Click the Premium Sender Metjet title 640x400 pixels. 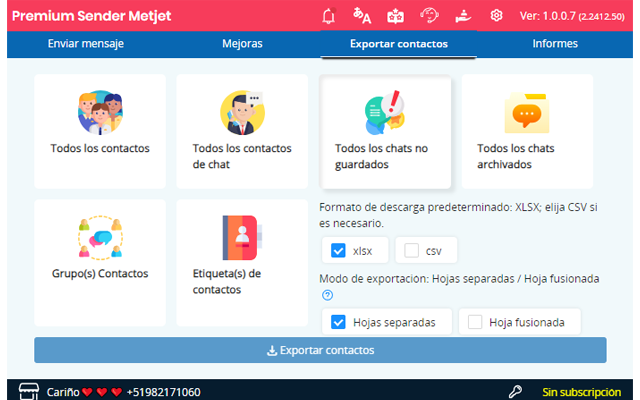[91, 16]
